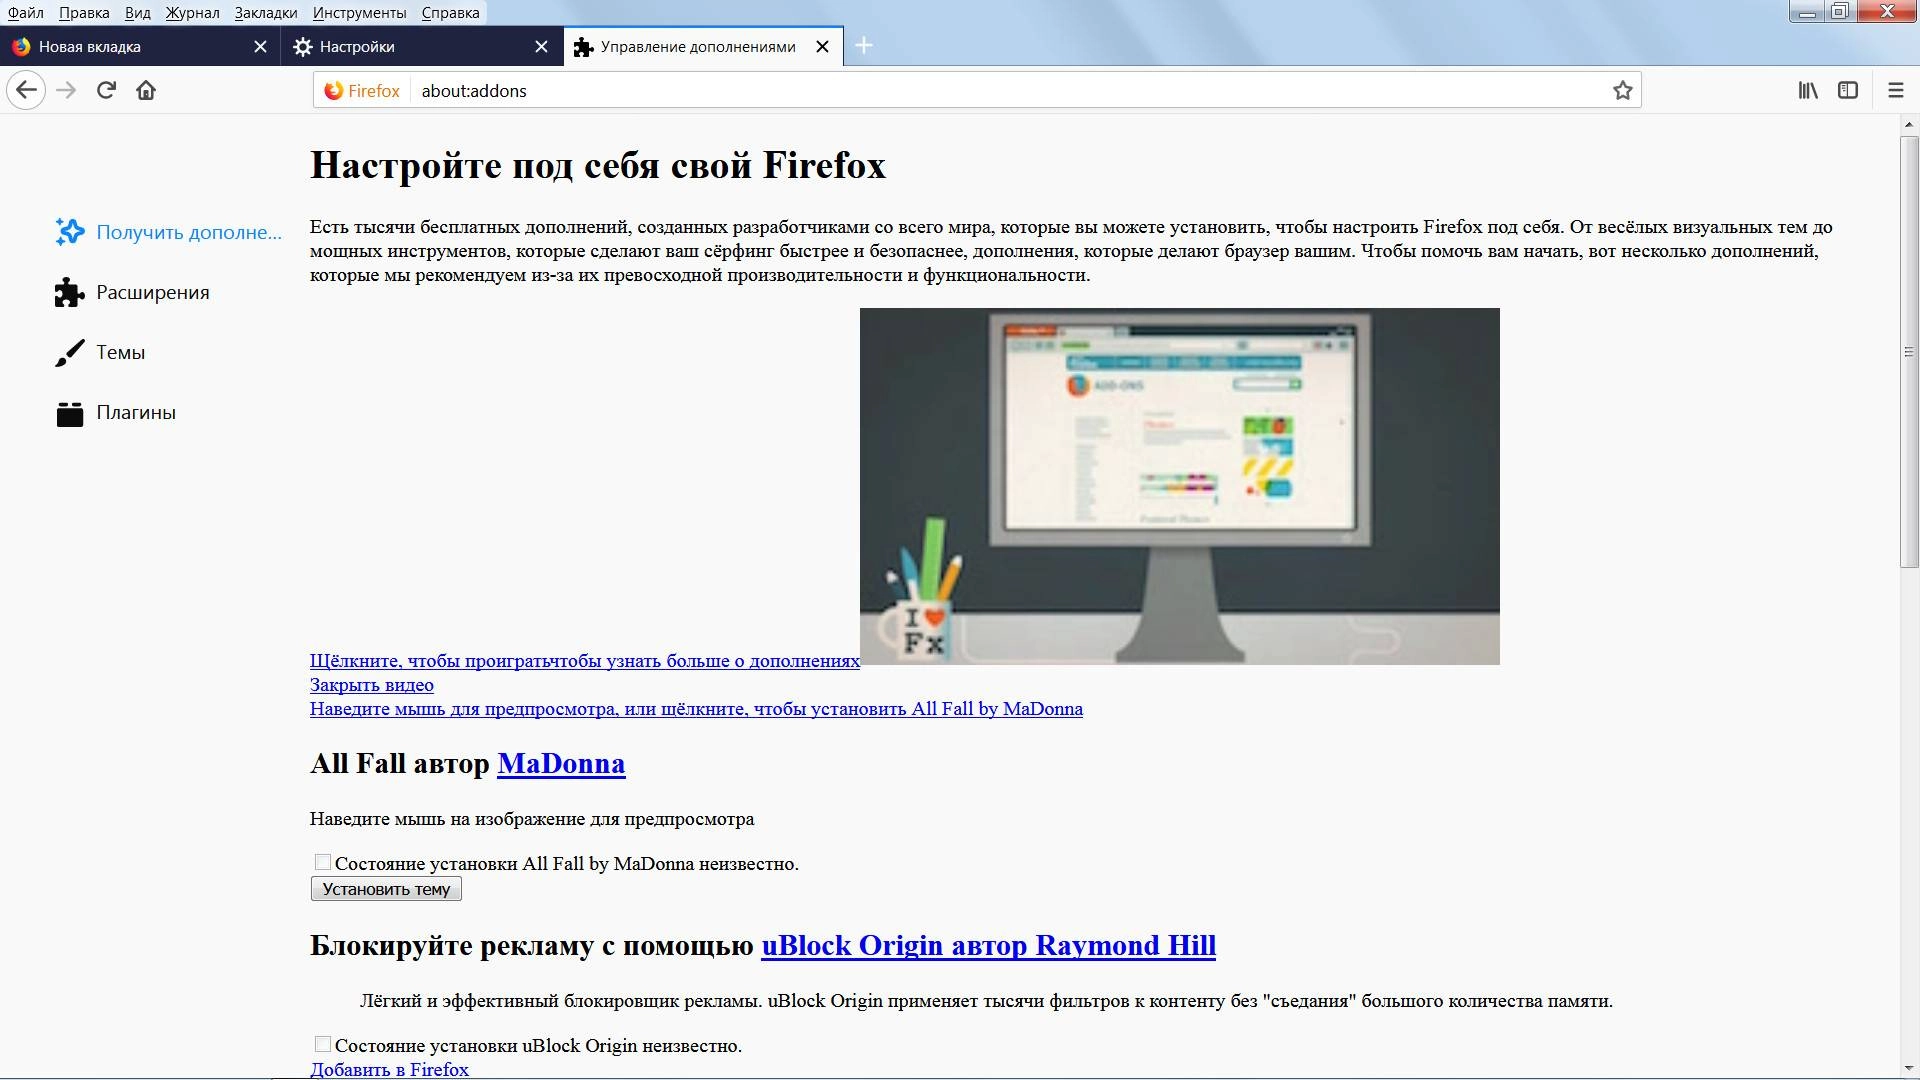Click the 'Наведите мышь для предпросмотра' link
The image size is (1920, 1080).
click(696, 709)
